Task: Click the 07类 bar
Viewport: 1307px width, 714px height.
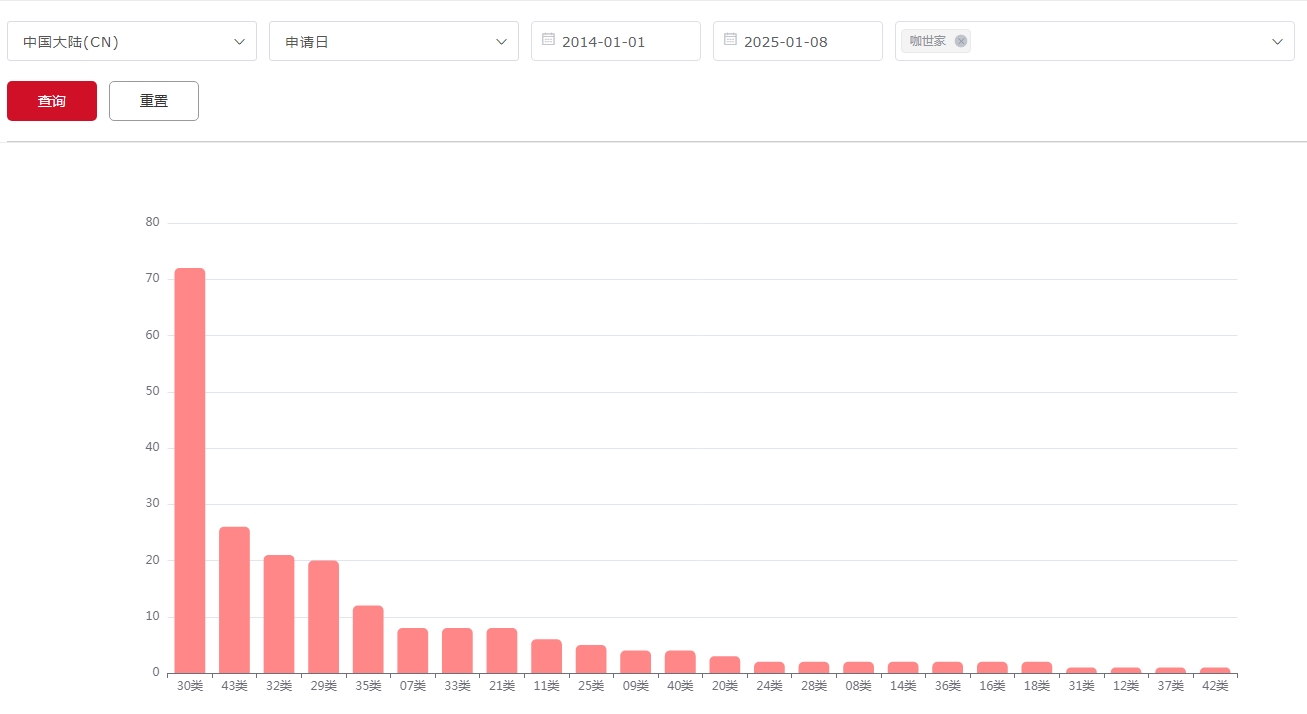Action: [412, 651]
